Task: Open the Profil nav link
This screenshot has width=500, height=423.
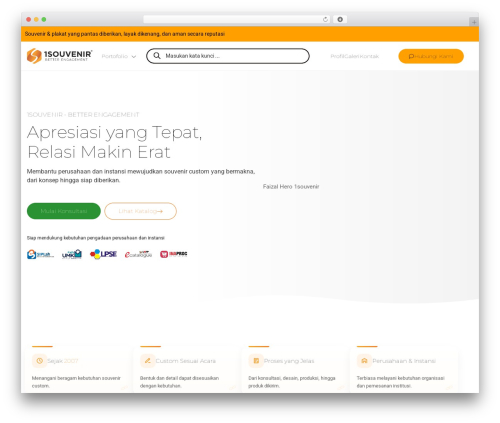Action: [336, 56]
